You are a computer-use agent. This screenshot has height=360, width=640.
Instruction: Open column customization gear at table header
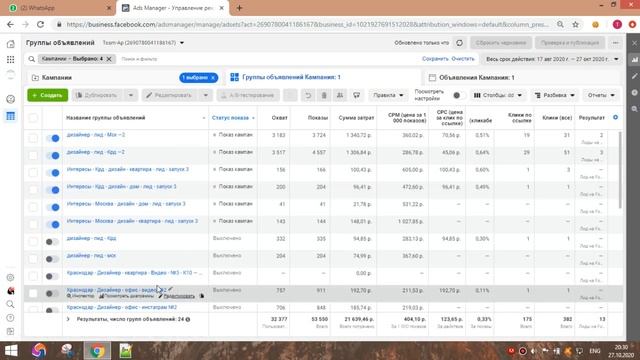616,118
